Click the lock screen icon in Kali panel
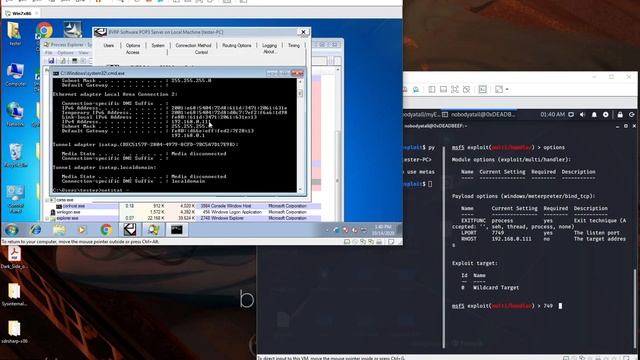Screen dimensions: 640x360 tap(620, 115)
